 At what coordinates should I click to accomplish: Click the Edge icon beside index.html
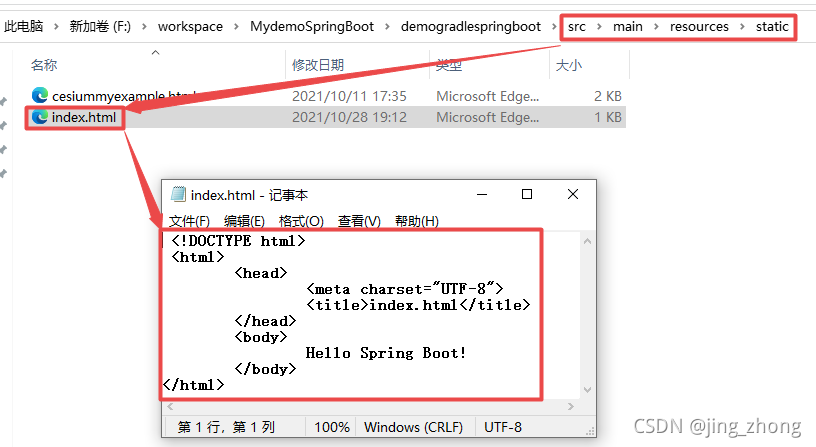(x=40, y=117)
